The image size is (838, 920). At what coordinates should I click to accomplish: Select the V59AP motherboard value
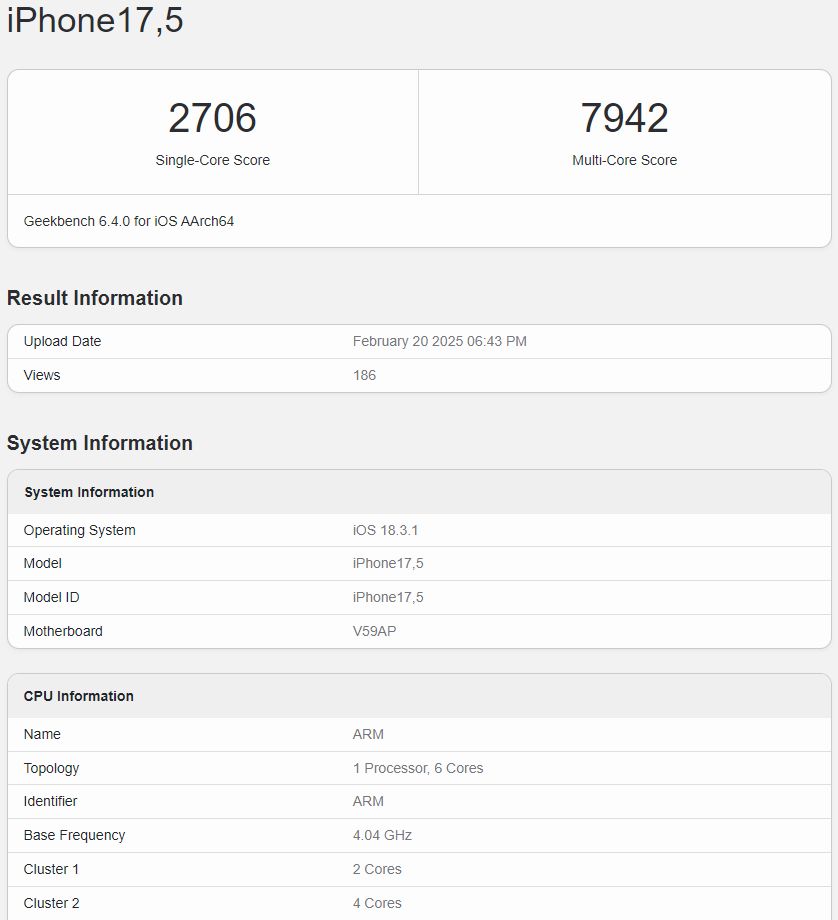(374, 631)
